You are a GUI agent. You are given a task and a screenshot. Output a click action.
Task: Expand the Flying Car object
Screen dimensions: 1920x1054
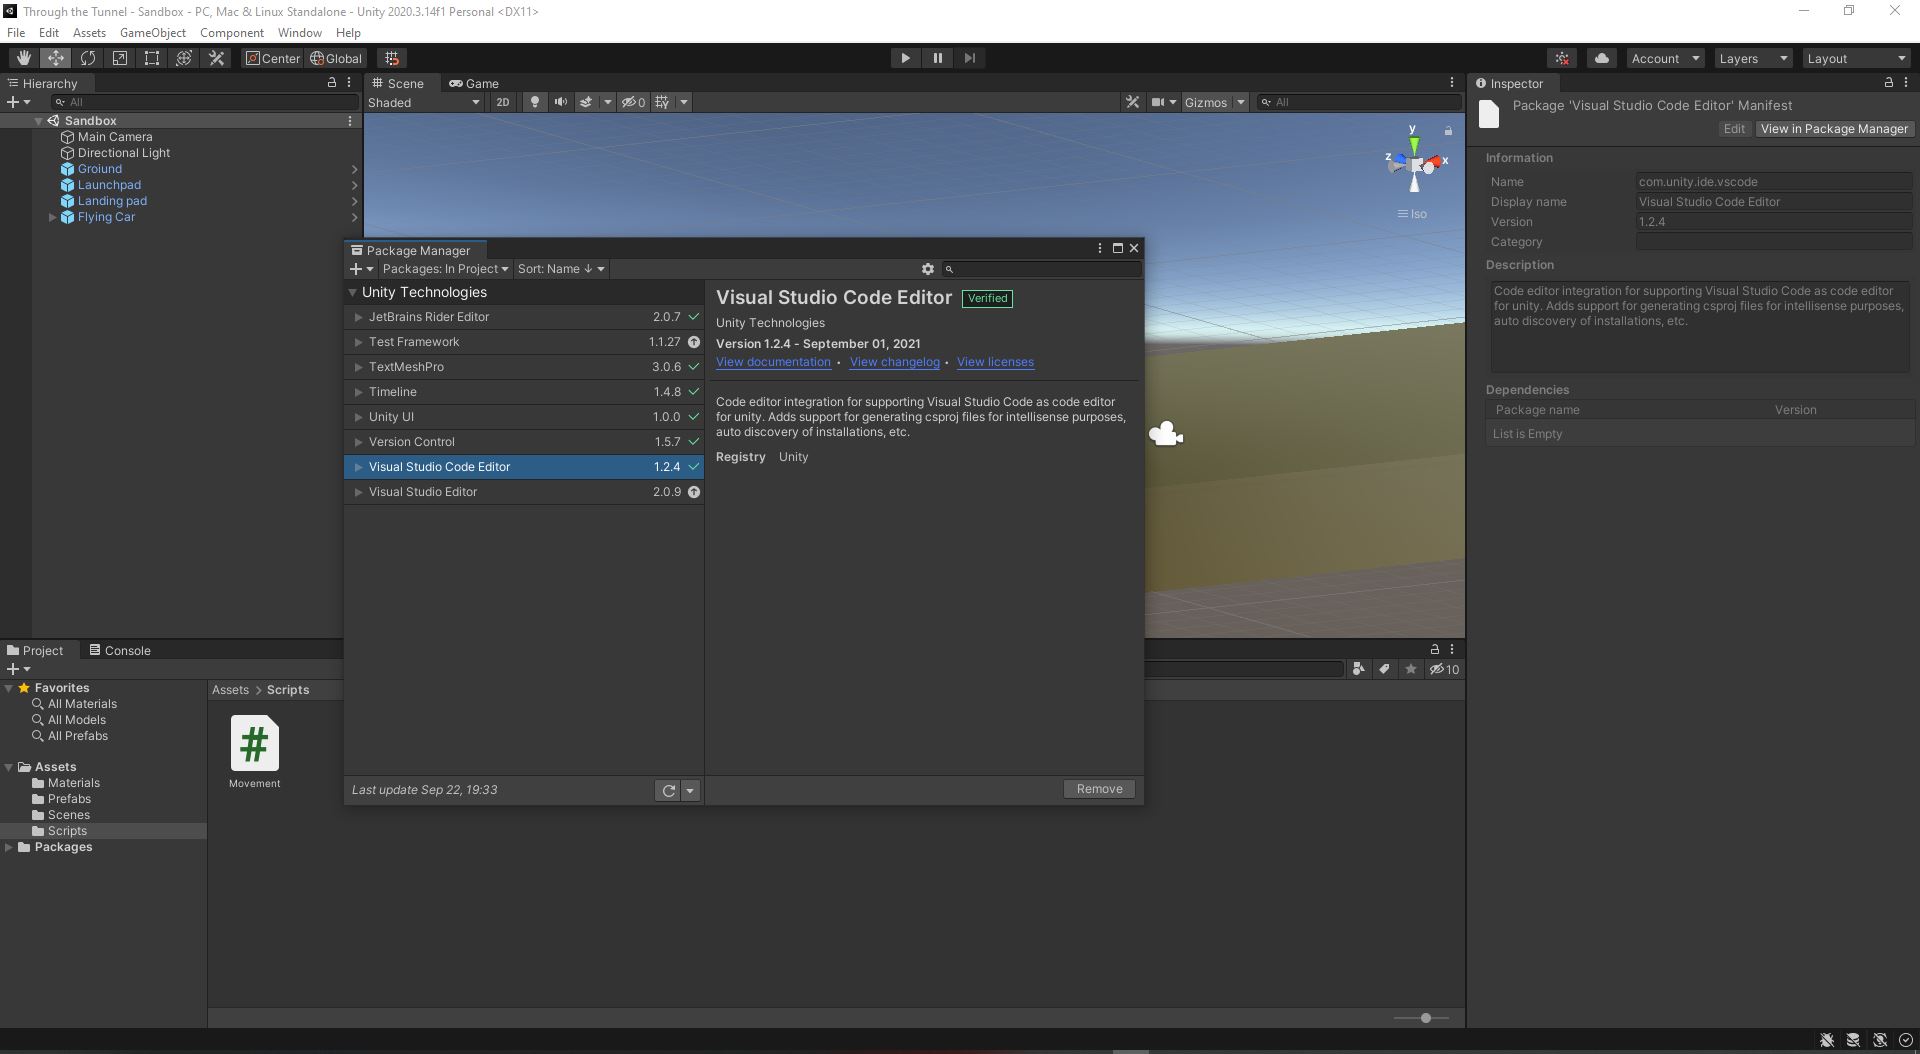(52, 217)
